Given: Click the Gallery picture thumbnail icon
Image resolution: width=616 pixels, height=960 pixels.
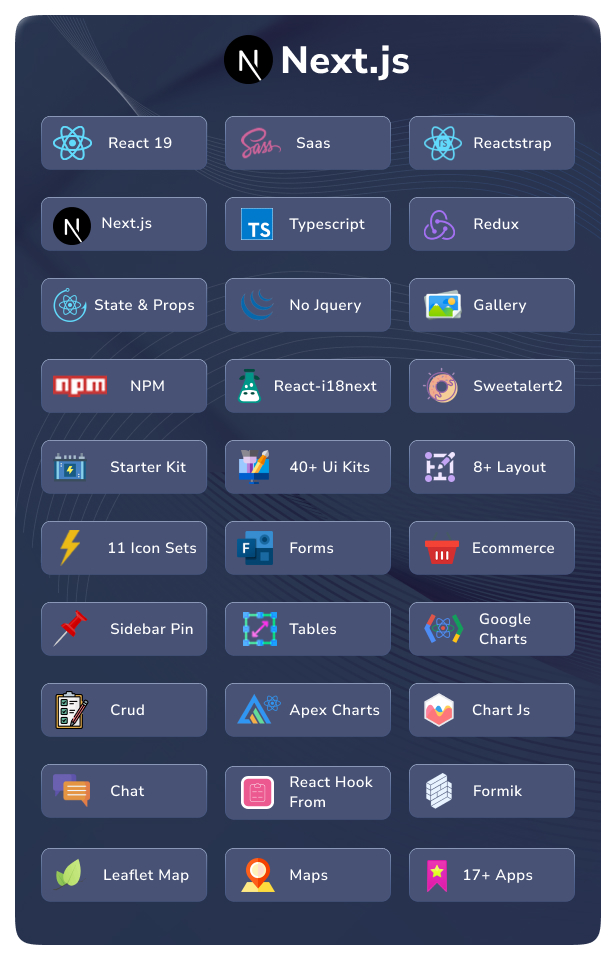Looking at the screenshot, I should click(x=443, y=305).
